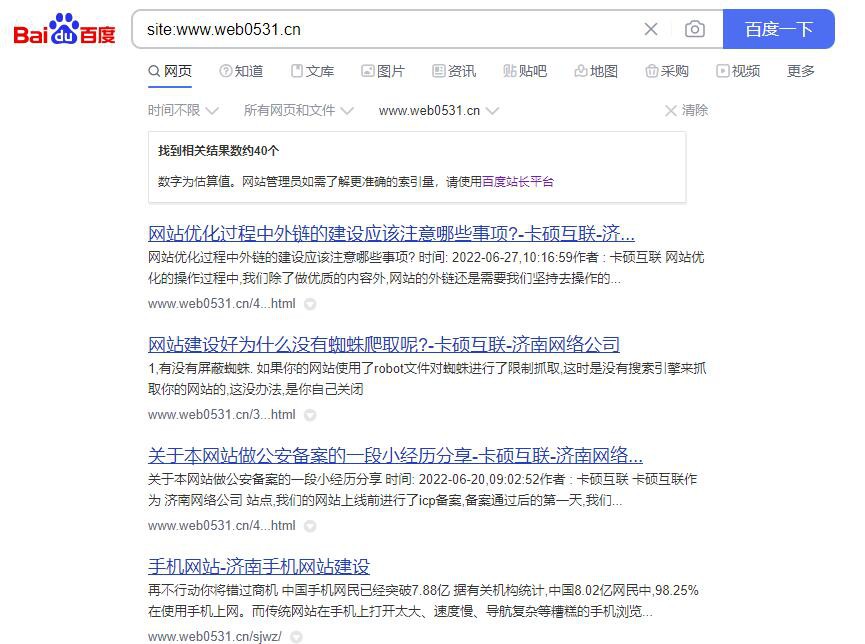
Task: Open the 地图 map tab
Action: coord(596,71)
